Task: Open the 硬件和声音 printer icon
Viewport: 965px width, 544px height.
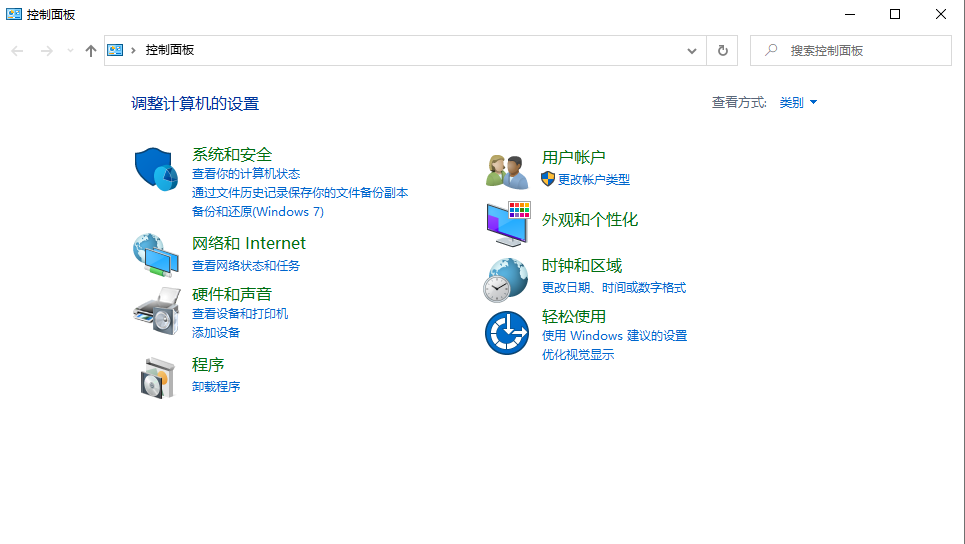Action: (157, 311)
